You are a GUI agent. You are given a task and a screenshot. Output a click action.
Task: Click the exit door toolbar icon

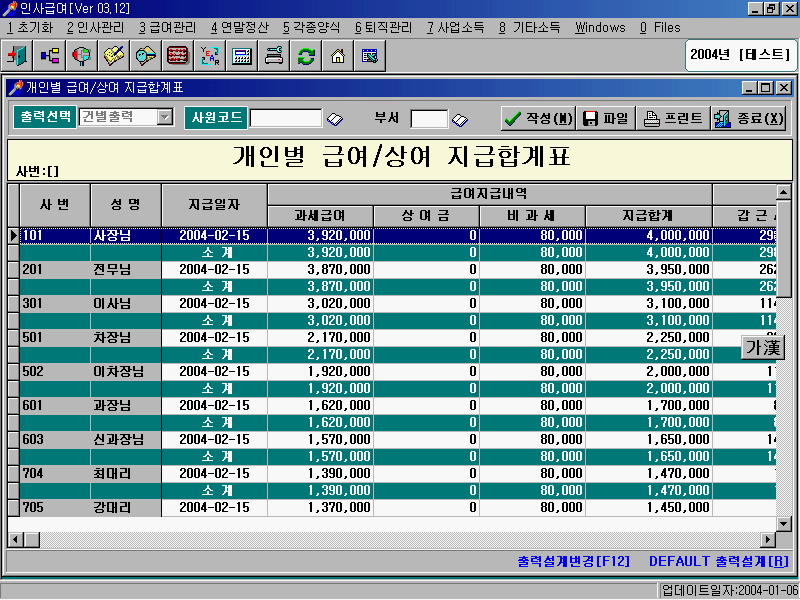click(x=18, y=56)
